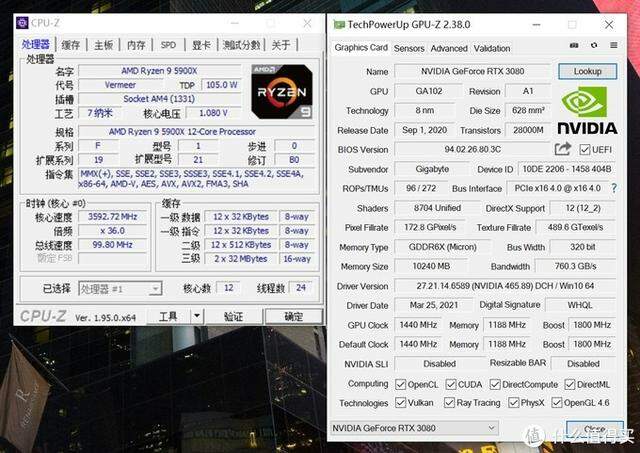Click the 验证 button in CPU-Z
Screen dimensions: 640x453
(x=233, y=316)
